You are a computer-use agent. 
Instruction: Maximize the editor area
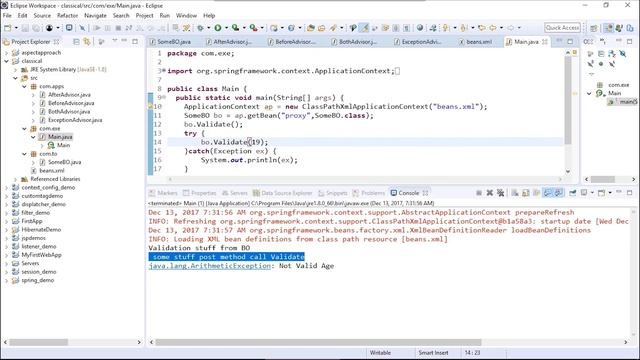pos(570,42)
